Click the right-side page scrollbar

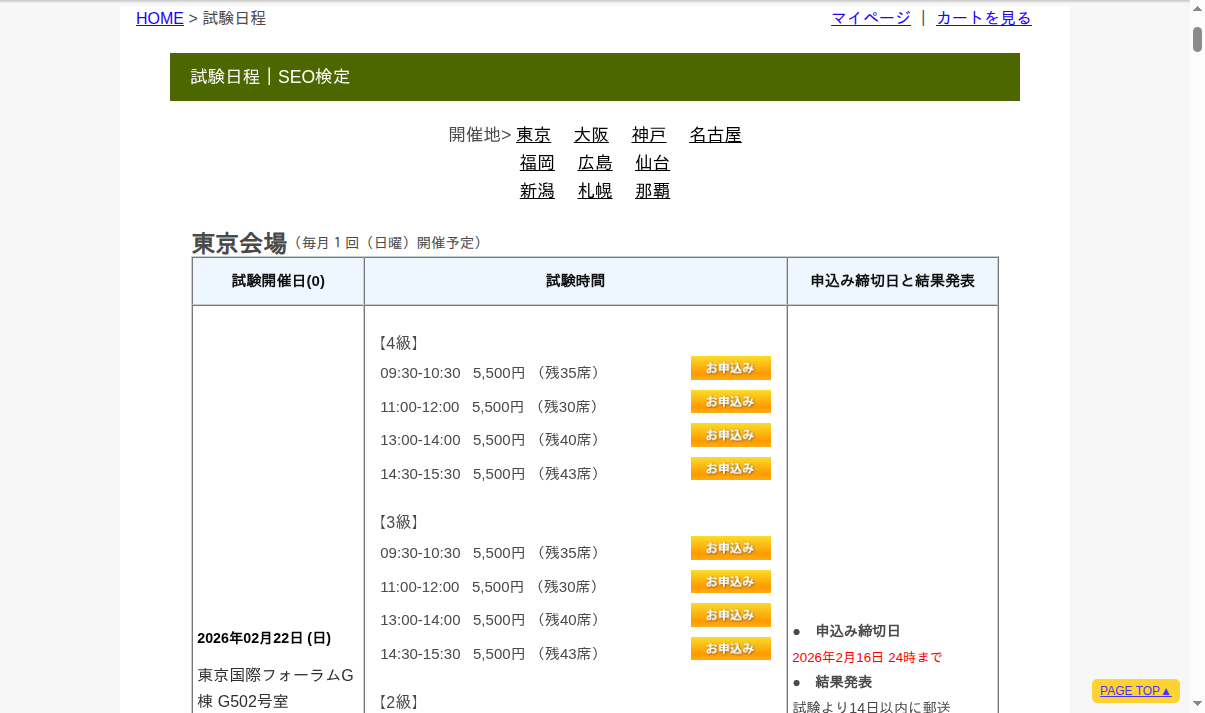tap(1197, 40)
